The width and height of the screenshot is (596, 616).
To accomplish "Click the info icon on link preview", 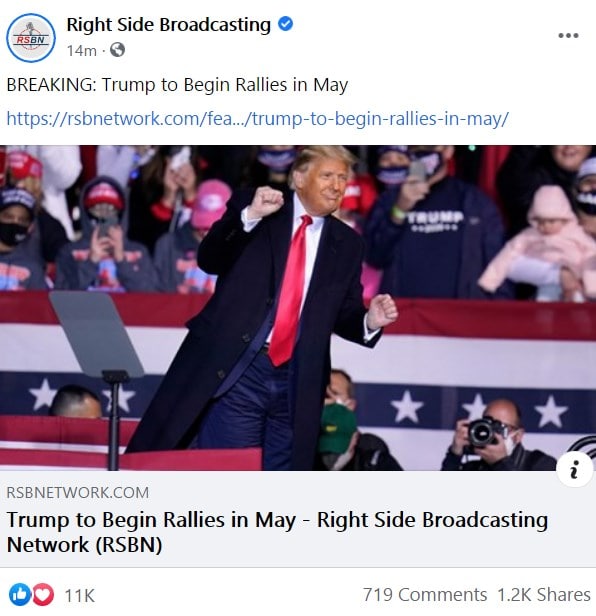I will 574,469.
